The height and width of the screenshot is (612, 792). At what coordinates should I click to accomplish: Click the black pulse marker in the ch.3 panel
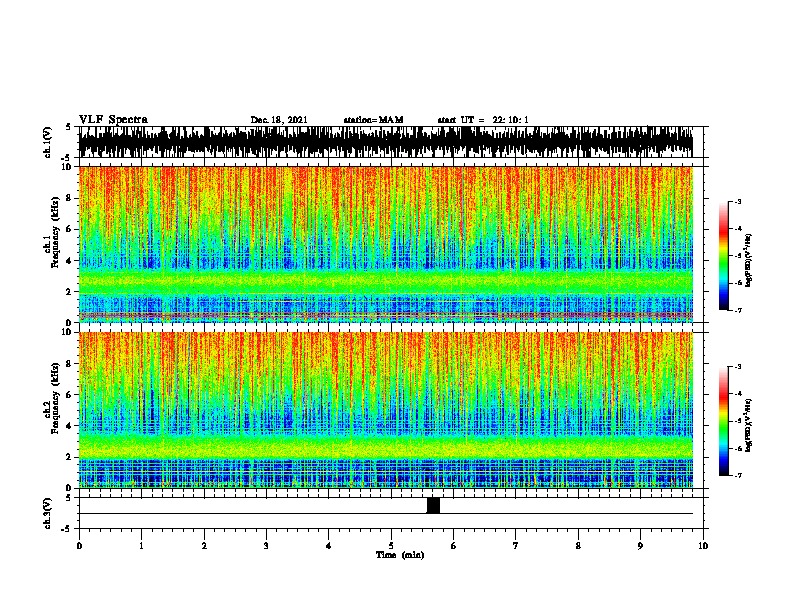point(433,505)
